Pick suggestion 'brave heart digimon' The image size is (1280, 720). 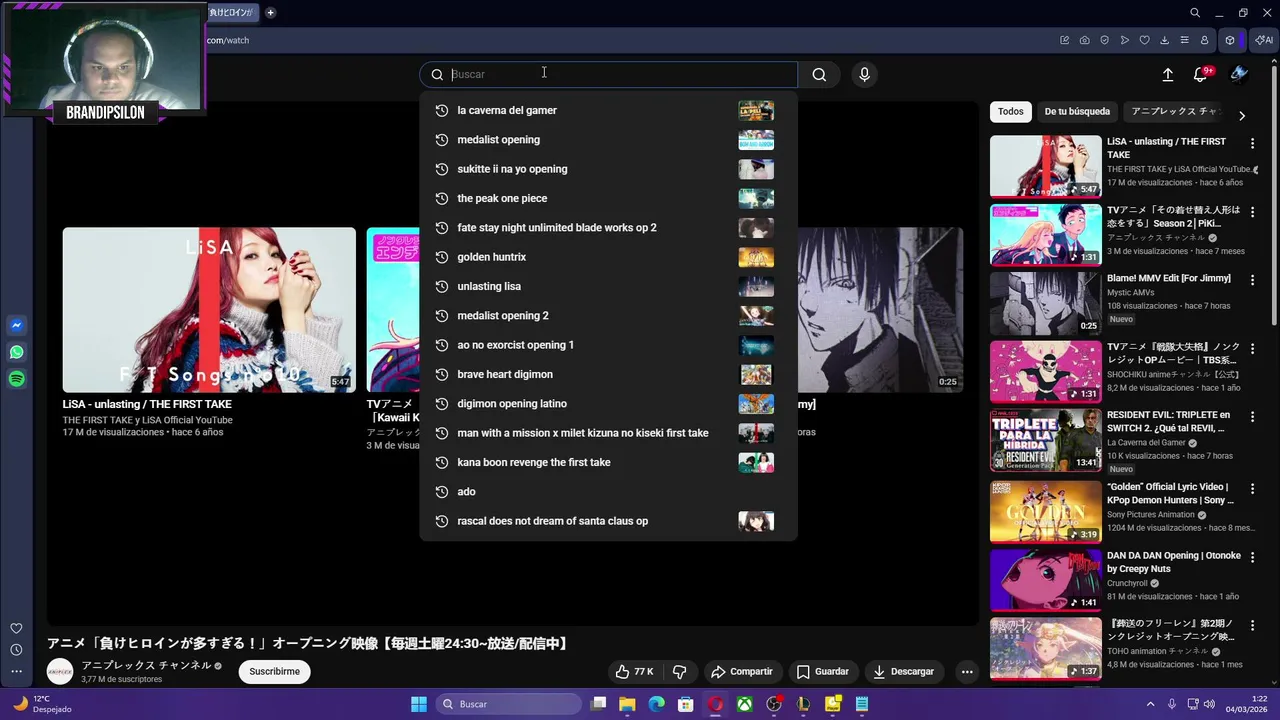coord(608,374)
